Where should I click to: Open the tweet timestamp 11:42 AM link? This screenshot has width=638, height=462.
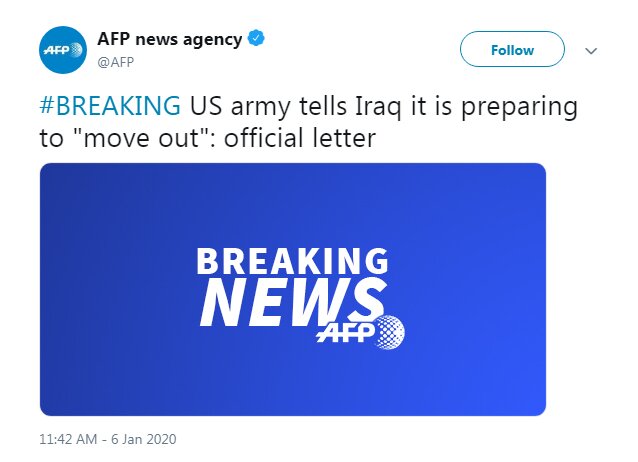pyautogui.click(x=68, y=439)
